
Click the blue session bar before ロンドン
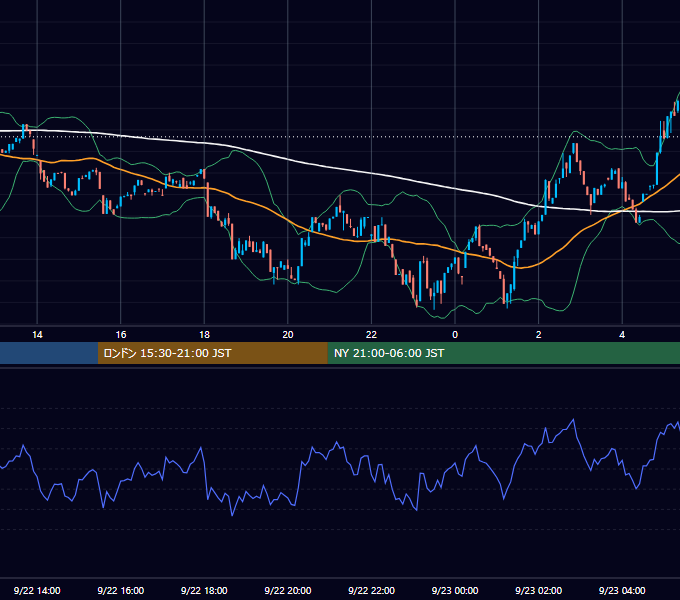49,353
